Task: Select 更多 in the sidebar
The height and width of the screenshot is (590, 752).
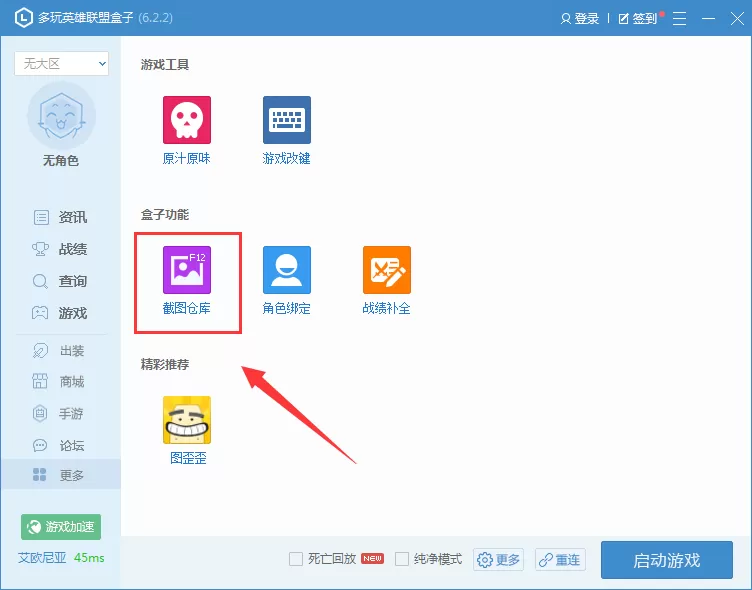Action: 60,474
